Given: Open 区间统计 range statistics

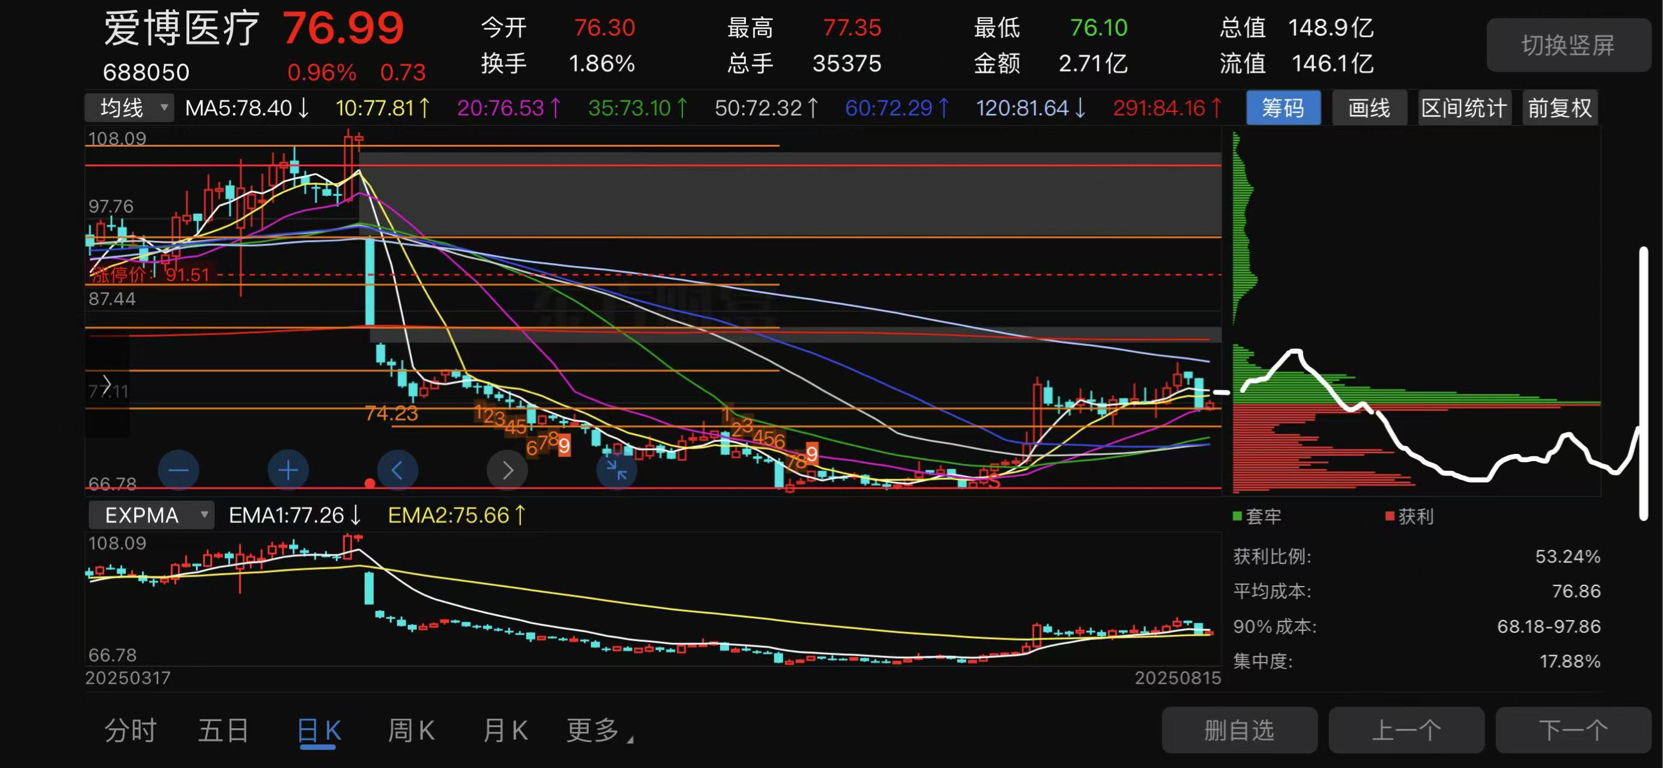Looking at the screenshot, I should click(x=1464, y=108).
